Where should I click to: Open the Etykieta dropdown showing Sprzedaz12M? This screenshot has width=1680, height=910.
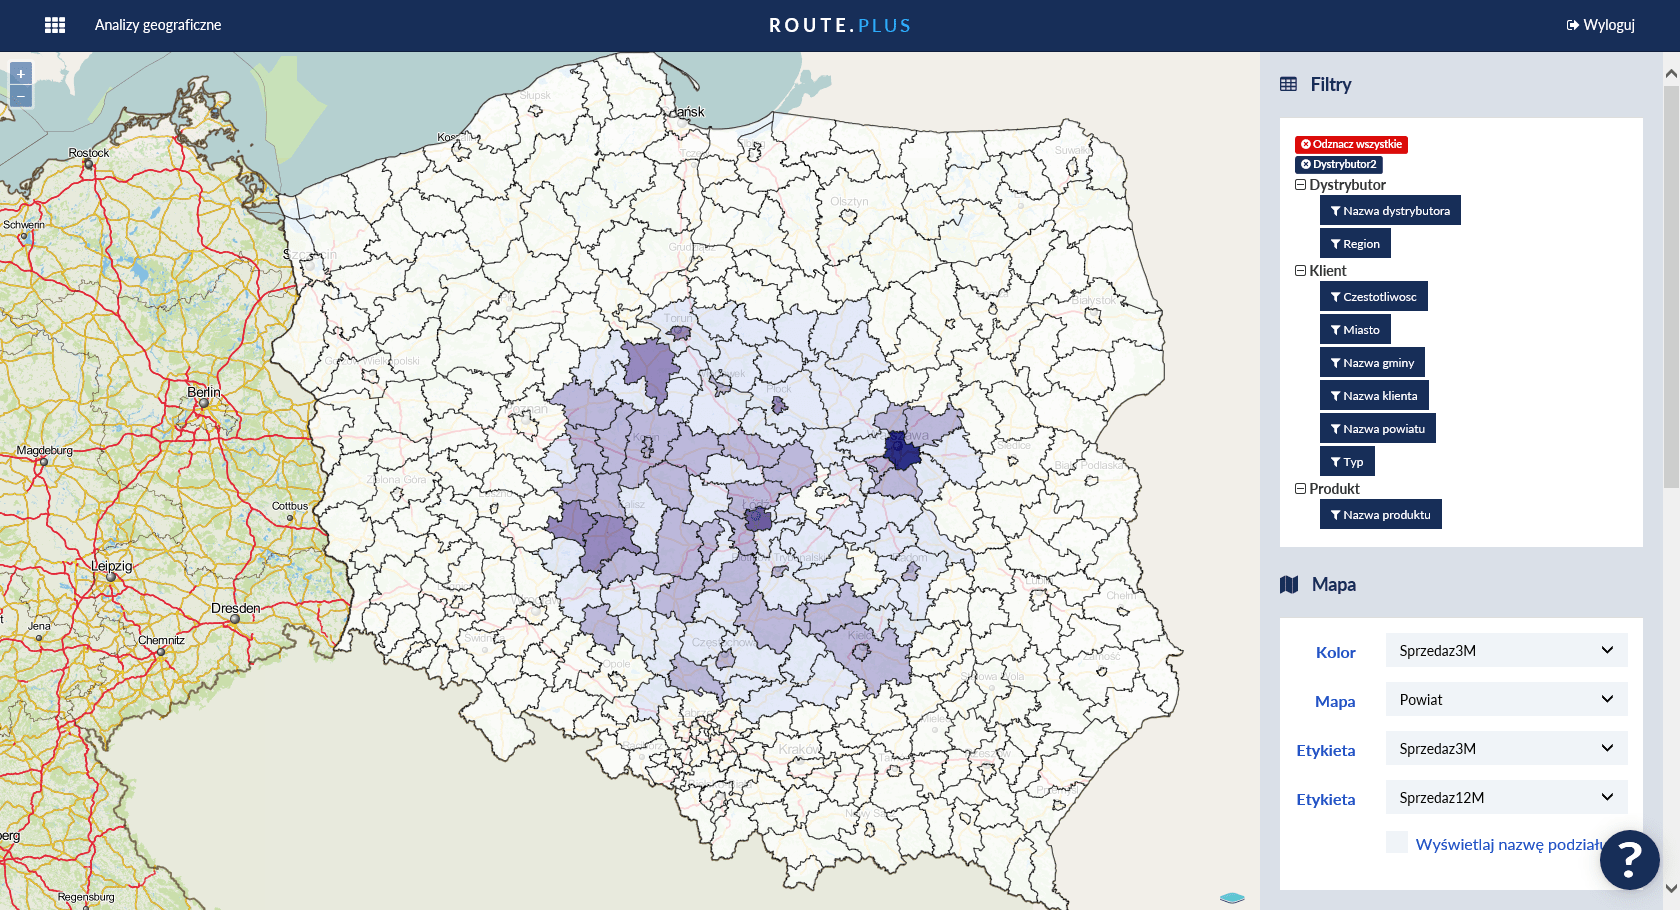pos(1506,798)
